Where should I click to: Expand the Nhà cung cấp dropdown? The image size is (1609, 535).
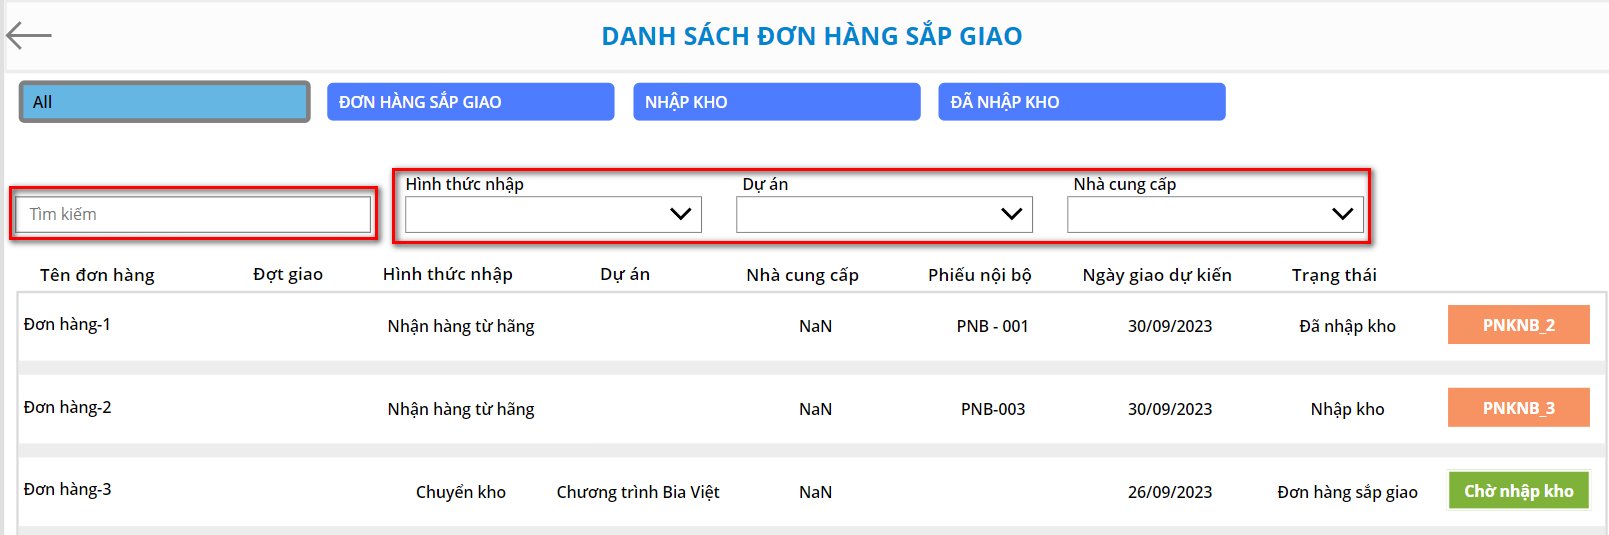[x=1215, y=214]
